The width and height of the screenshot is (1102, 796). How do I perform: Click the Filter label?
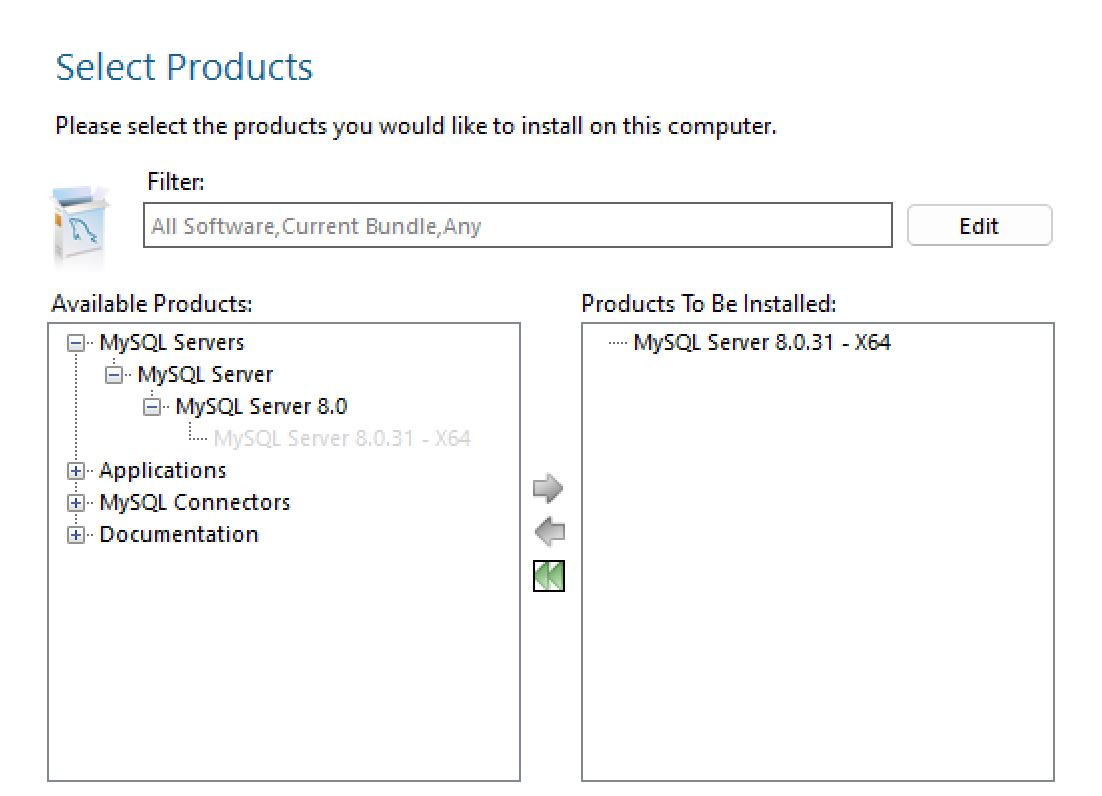[176, 182]
